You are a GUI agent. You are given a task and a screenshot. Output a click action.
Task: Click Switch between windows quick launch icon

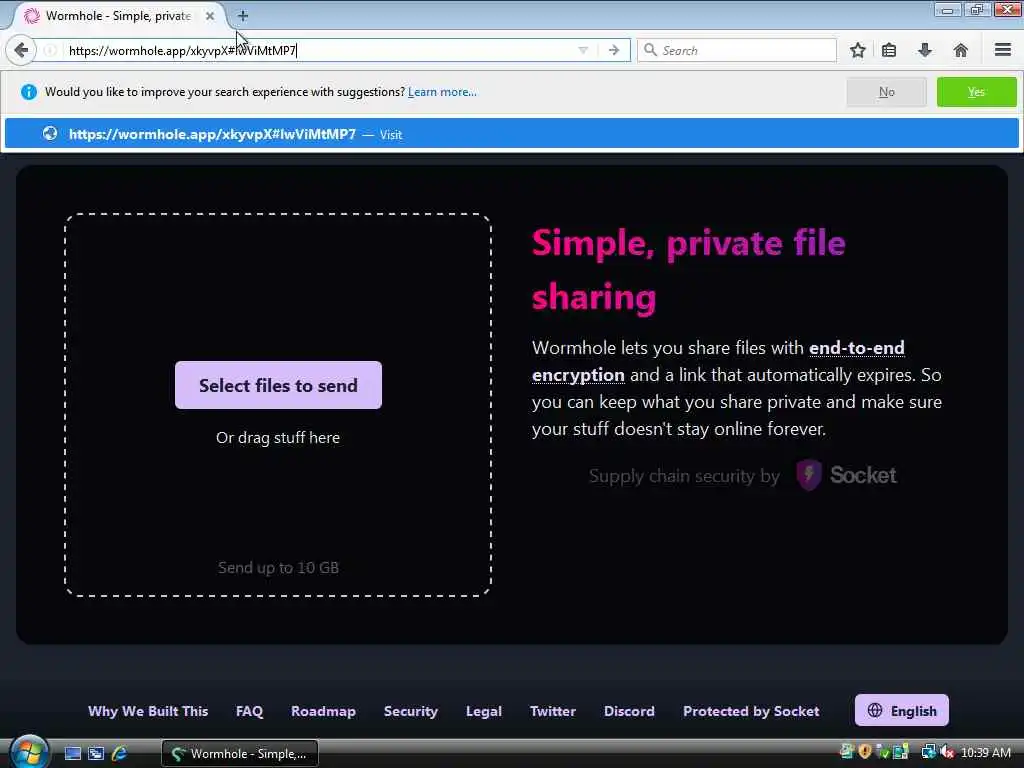pyautogui.click(x=96, y=754)
